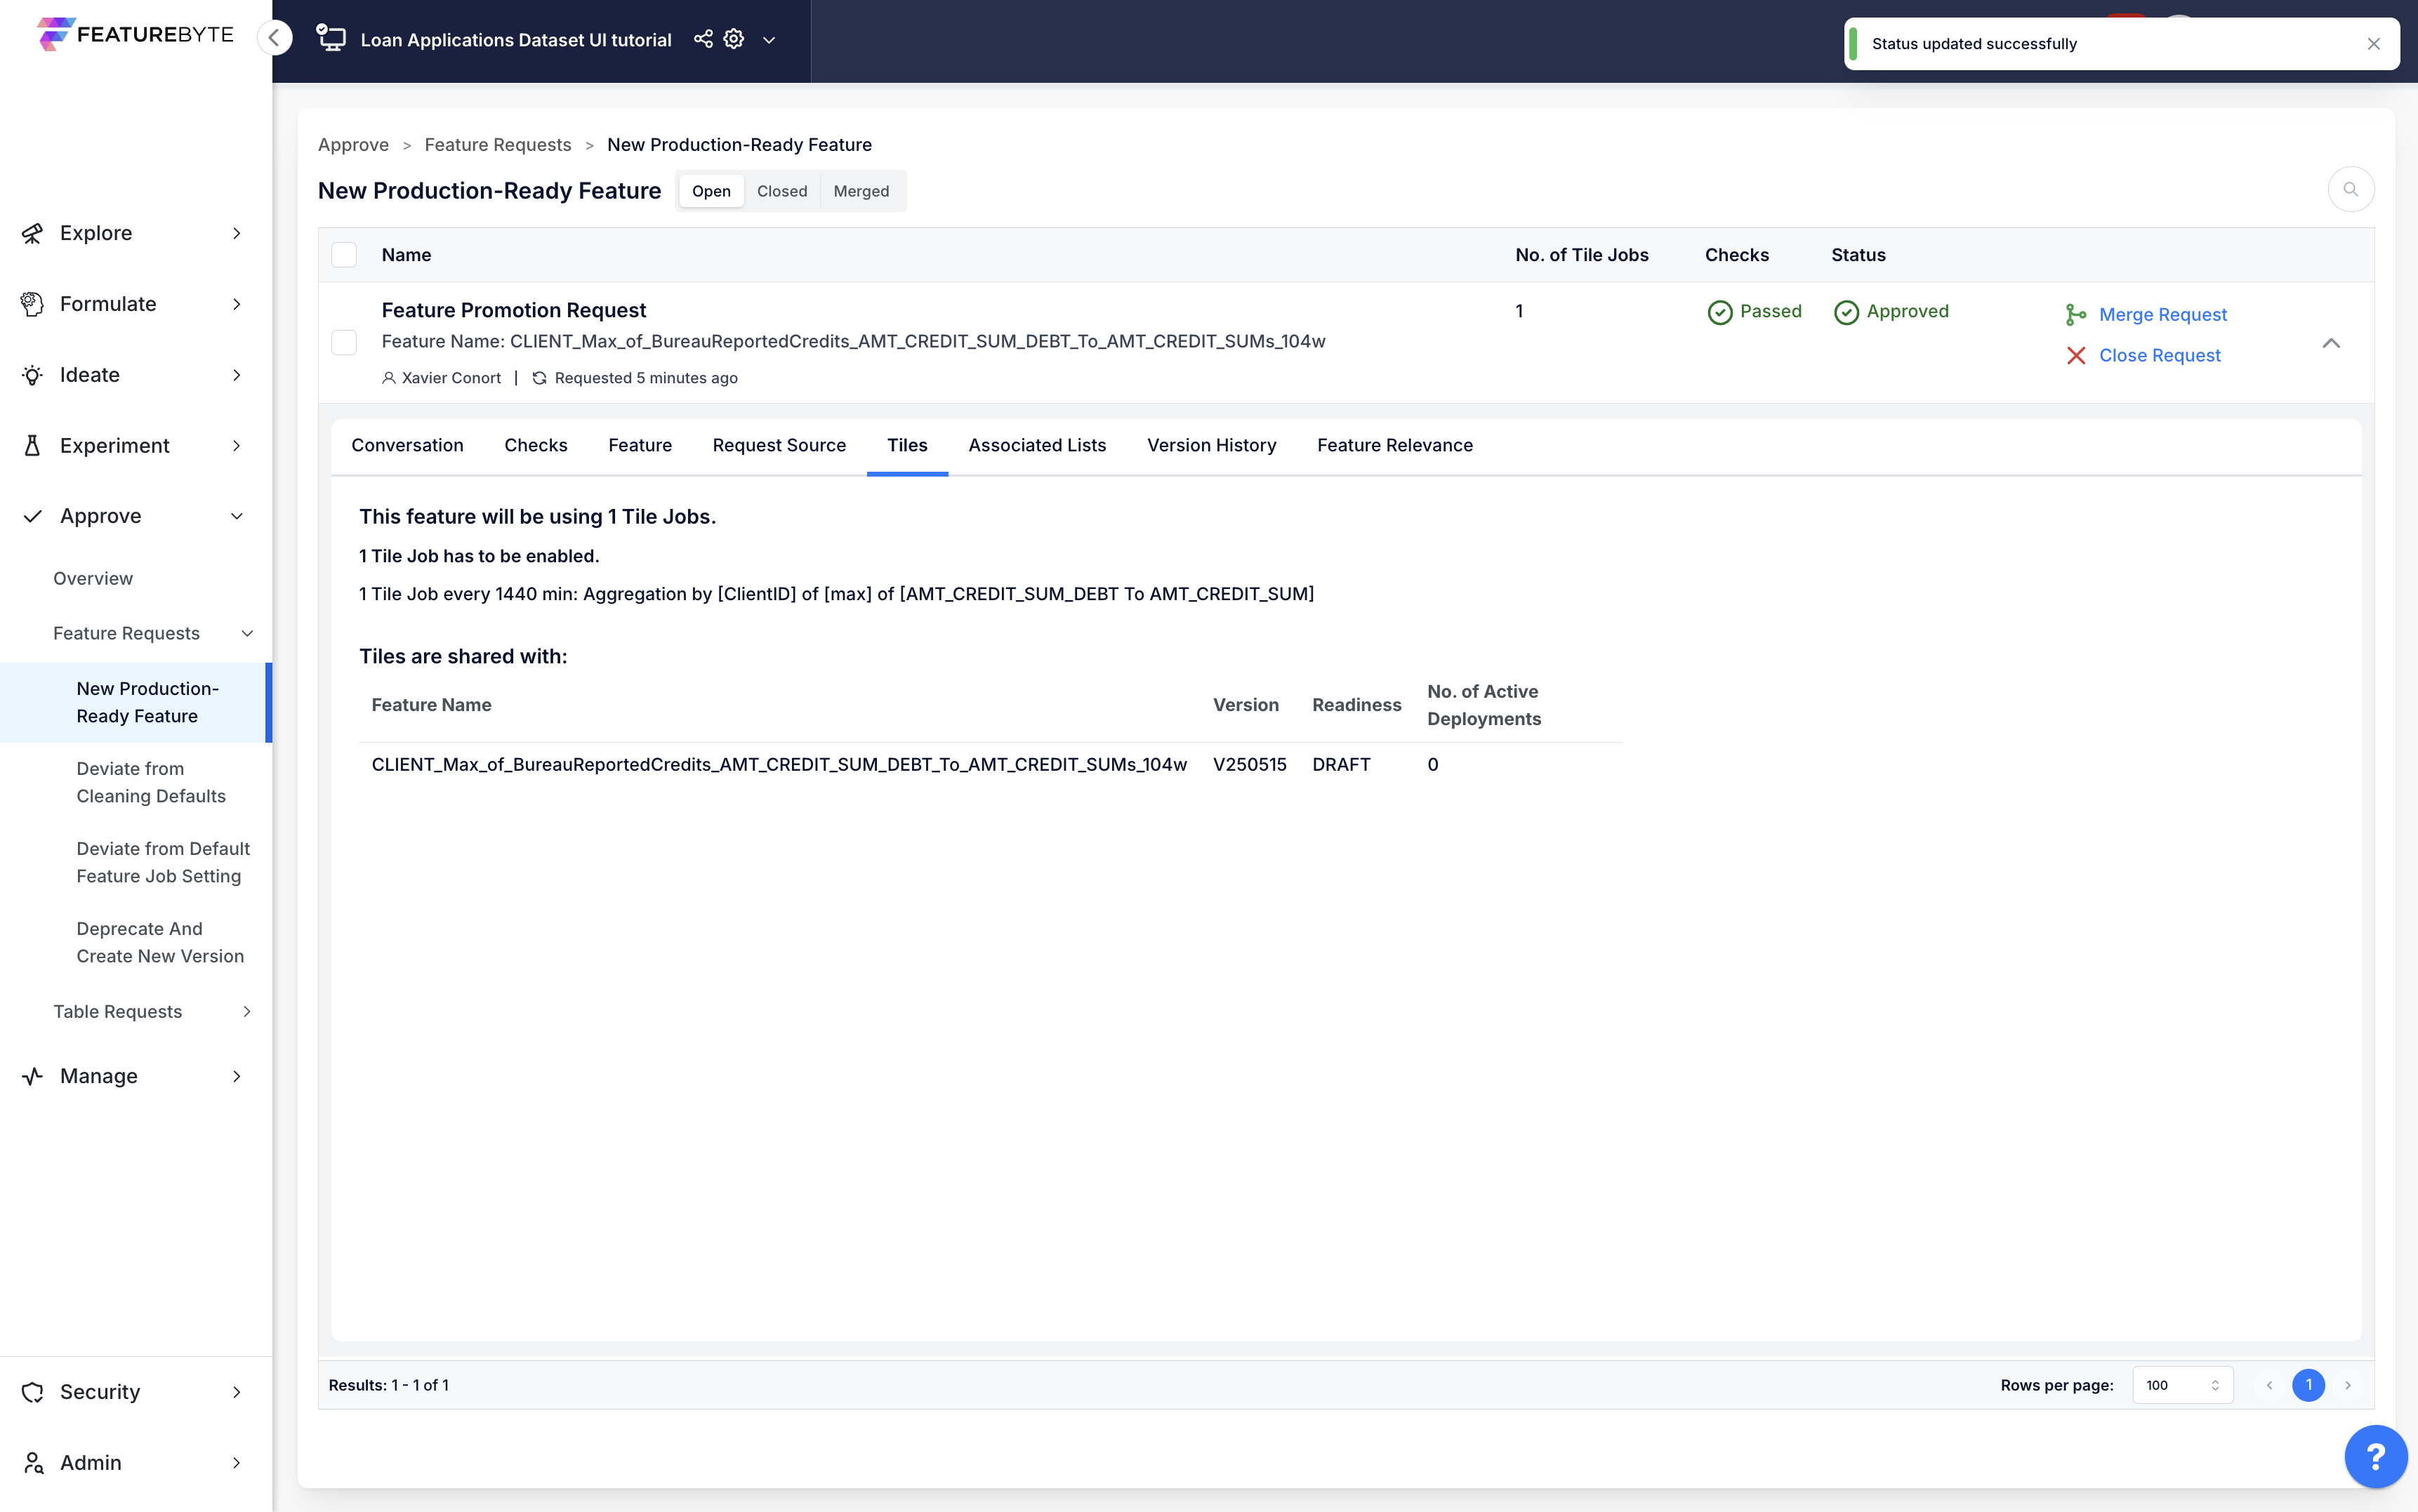The image size is (2418, 1512).
Task: Collapse the sidebar with arrow button
Action: [274, 38]
